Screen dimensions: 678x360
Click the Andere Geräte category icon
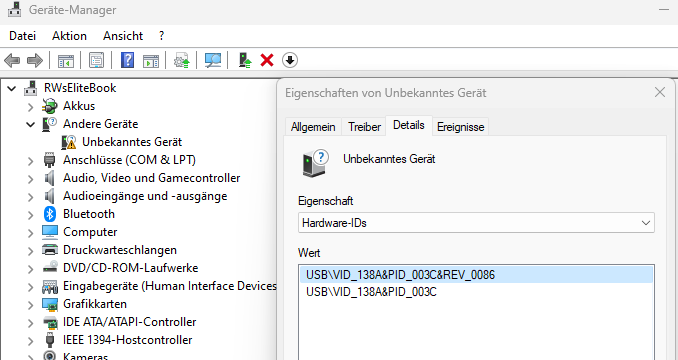pyautogui.click(x=50, y=124)
